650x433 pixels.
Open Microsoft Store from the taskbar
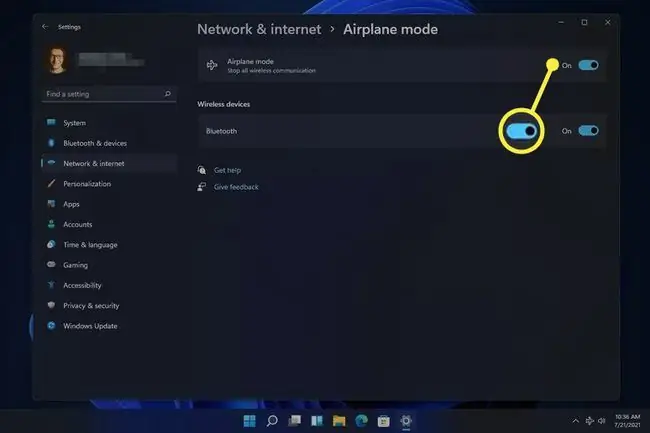(x=384, y=421)
